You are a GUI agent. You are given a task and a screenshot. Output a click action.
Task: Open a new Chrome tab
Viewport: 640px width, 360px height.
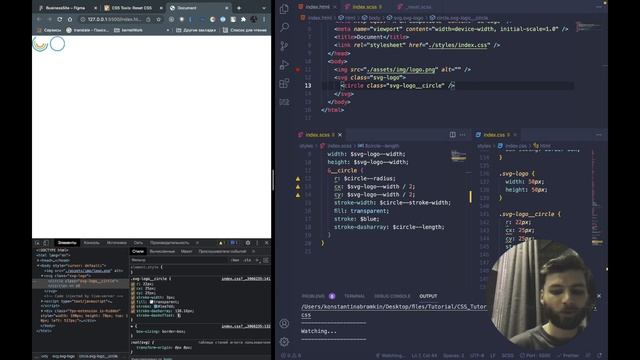tap(239, 8)
